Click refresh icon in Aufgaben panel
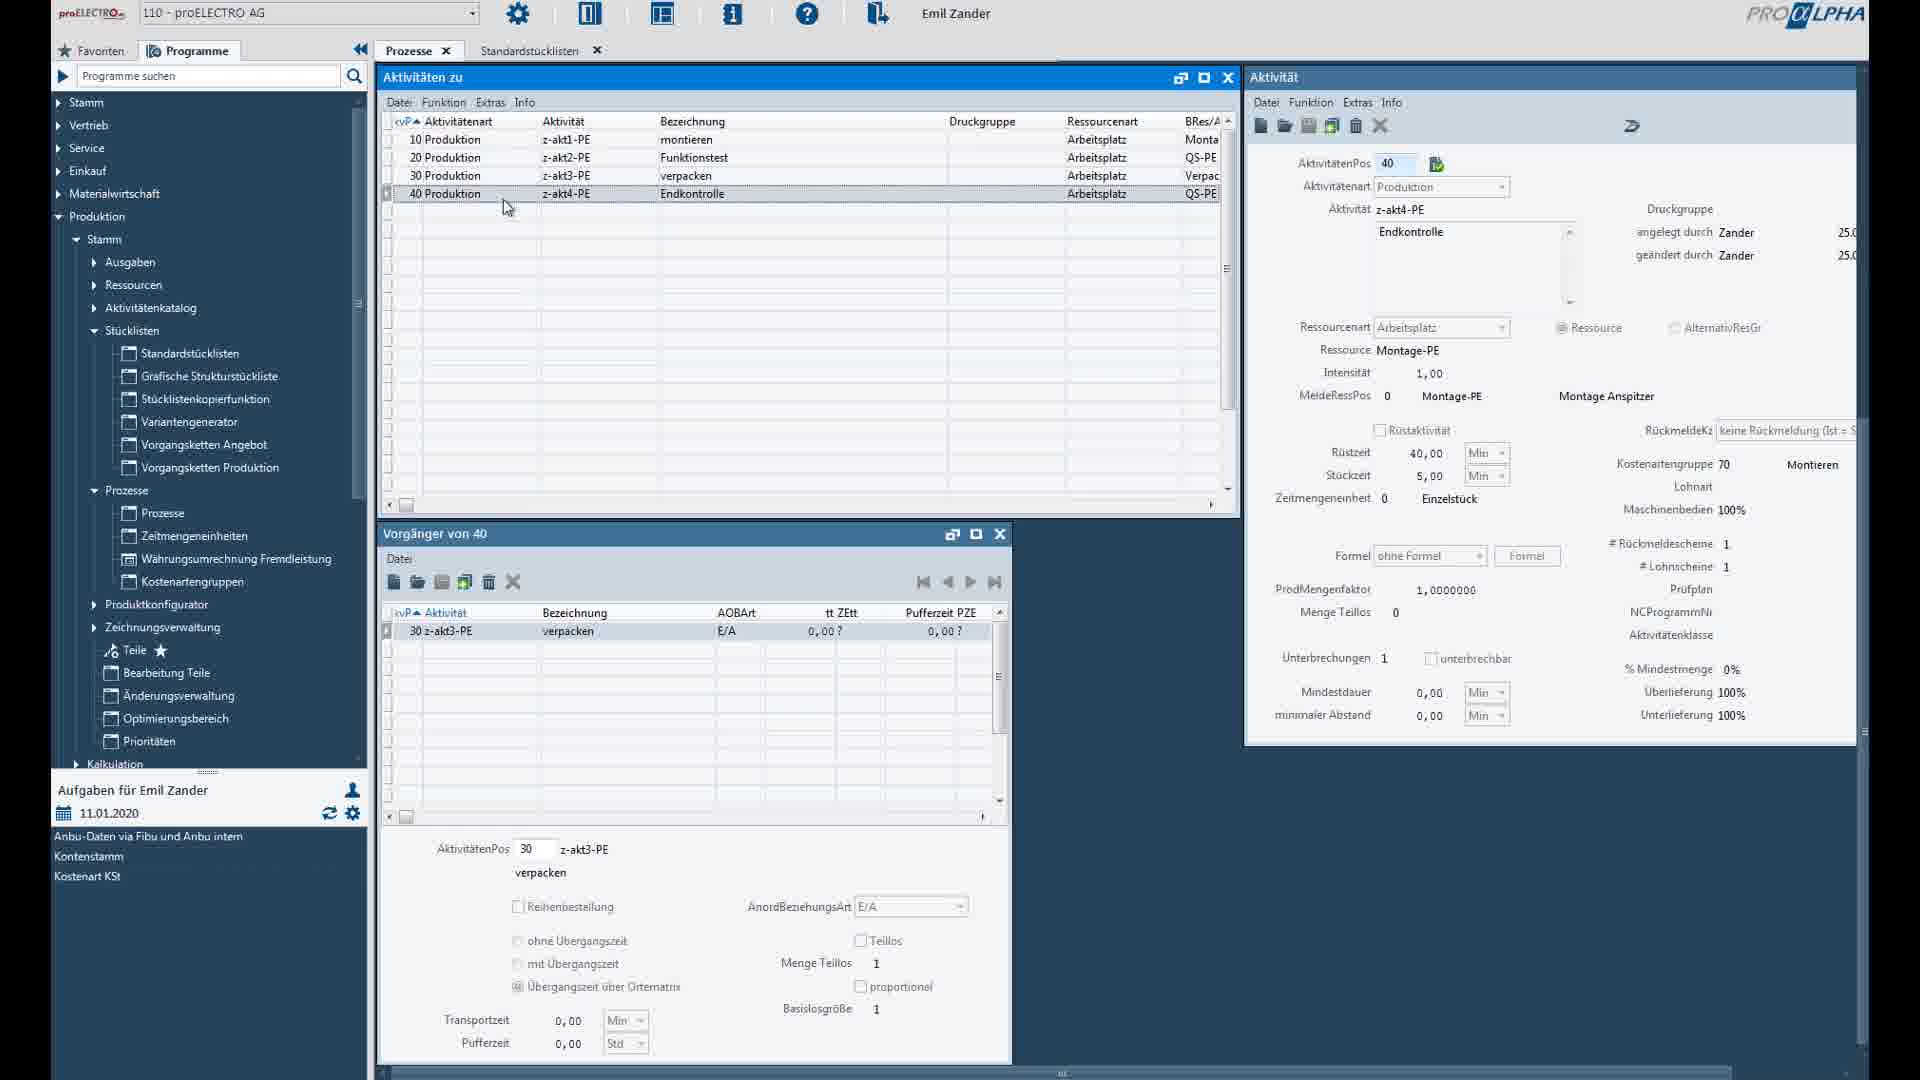Viewport: 1920px width, 1080px height. (329, 814)
